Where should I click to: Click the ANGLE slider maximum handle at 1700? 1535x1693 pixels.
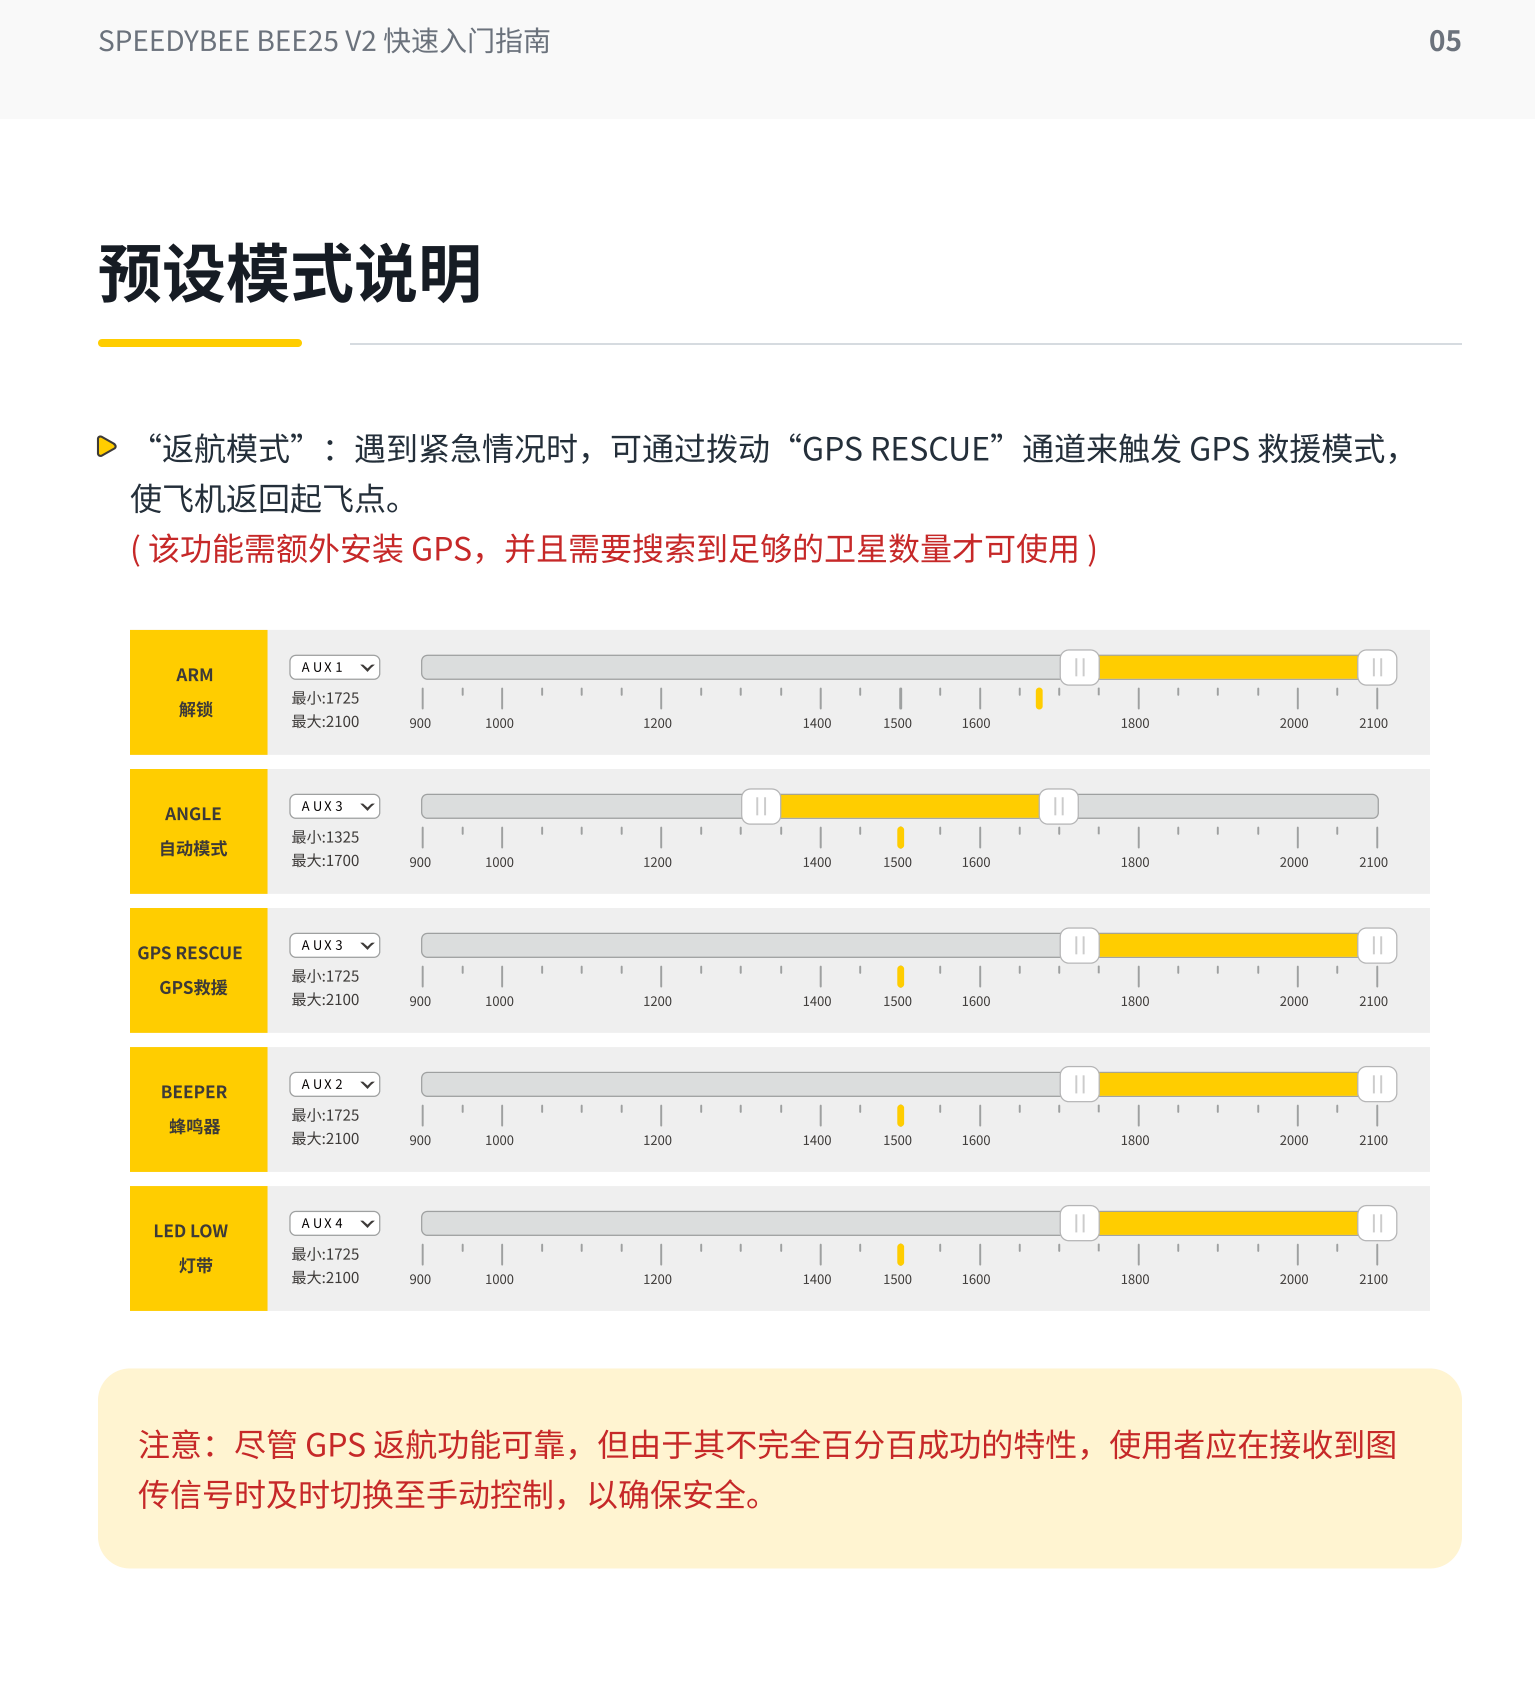(1059, 806)
